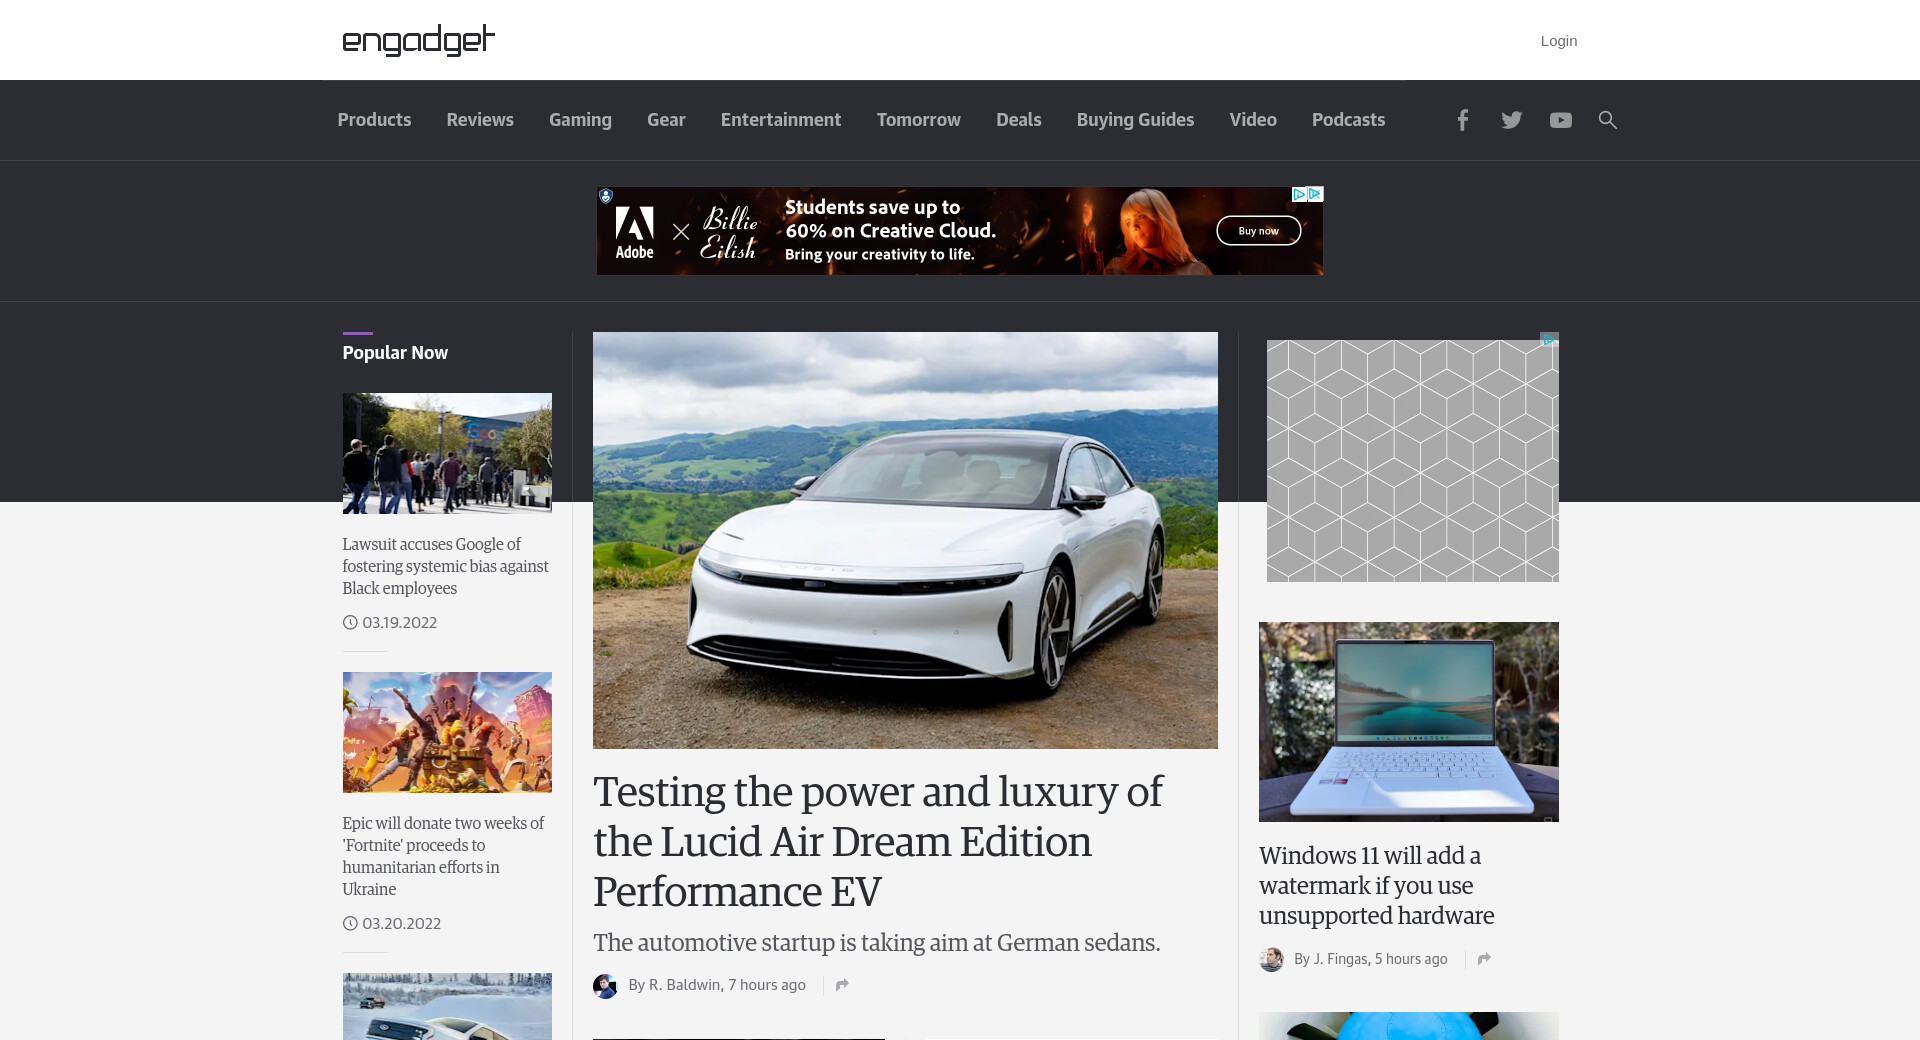Click the Google campus thumbnail
1920x1040 pixels.
click(x=447, y=453)
